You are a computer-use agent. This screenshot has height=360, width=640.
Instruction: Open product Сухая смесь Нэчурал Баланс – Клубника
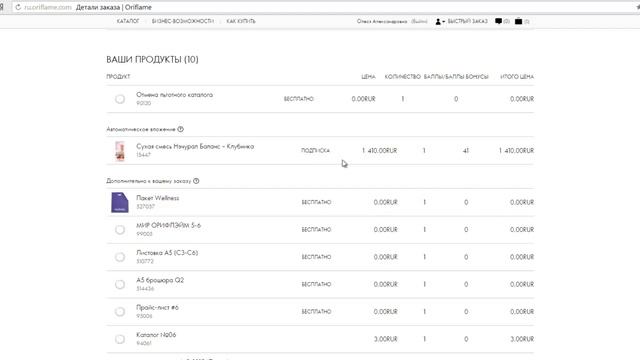click(x=195, y=147)
